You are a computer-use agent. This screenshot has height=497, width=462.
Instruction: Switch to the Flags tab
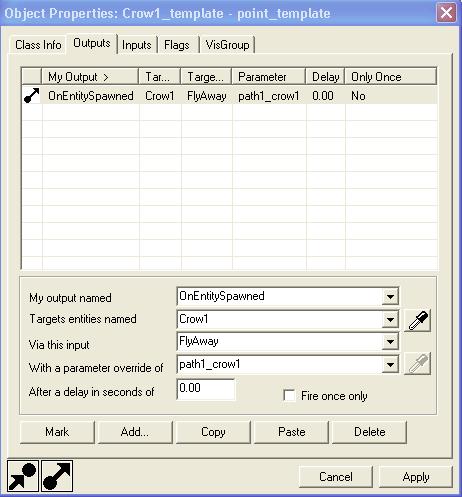177,45
